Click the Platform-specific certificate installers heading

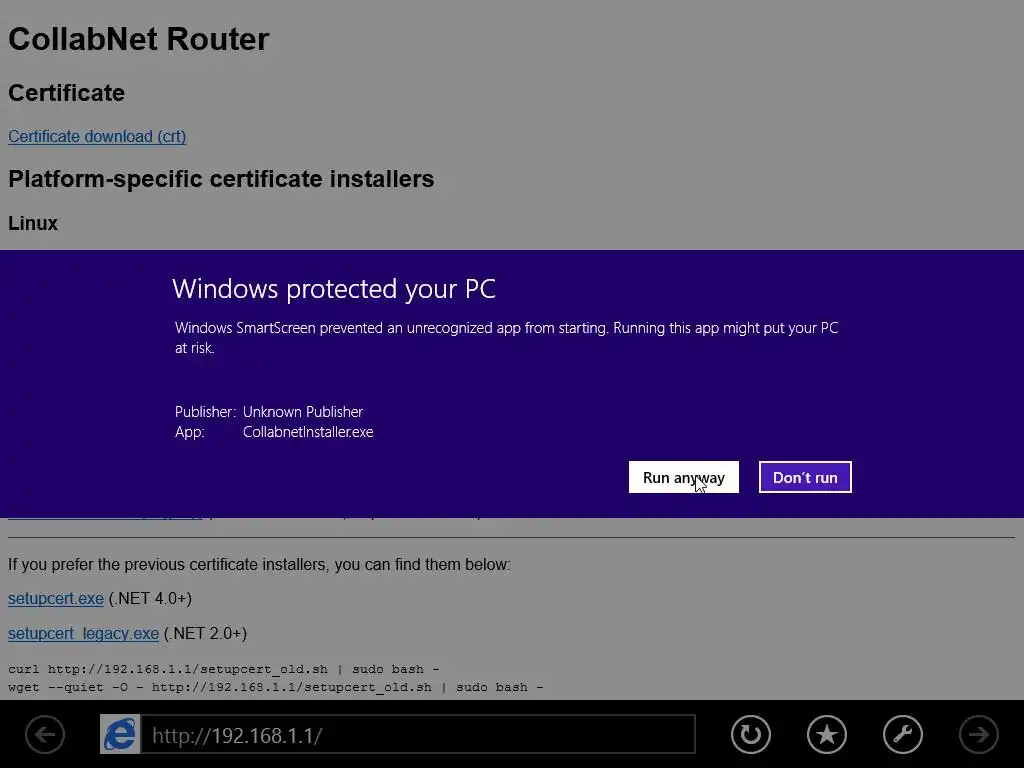(221, 179)
